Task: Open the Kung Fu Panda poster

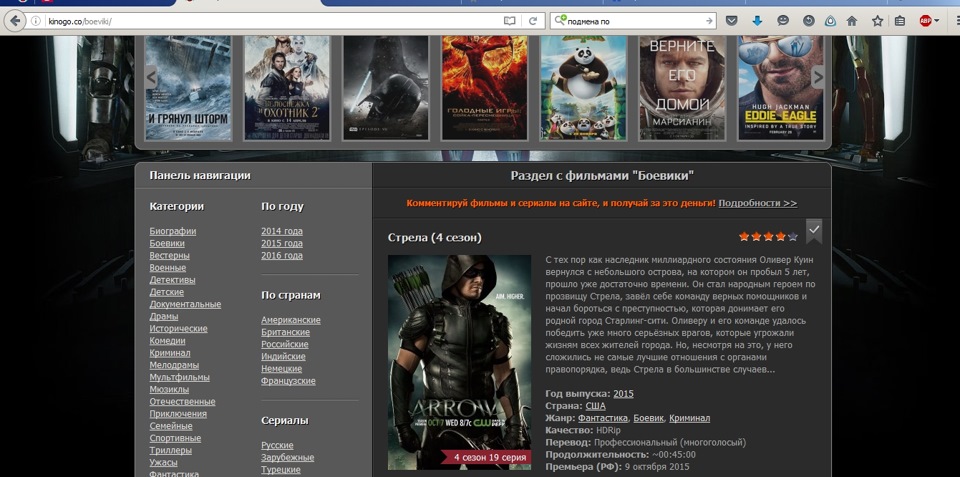Action: (x=583, y=88)
